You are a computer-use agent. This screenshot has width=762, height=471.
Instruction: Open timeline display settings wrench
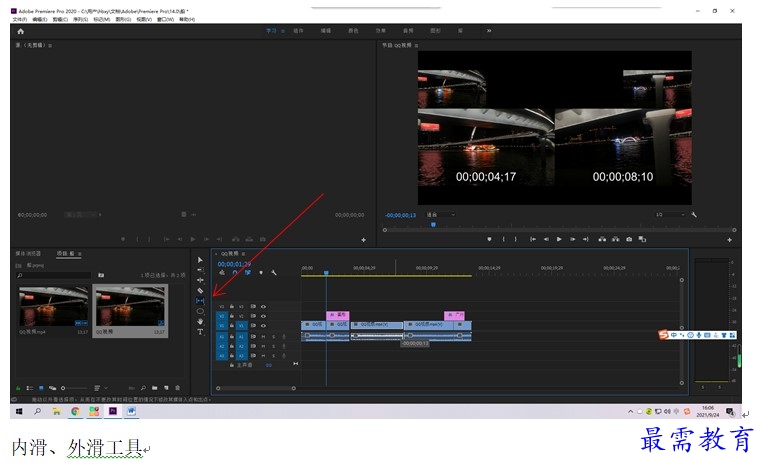coord(274,273)
